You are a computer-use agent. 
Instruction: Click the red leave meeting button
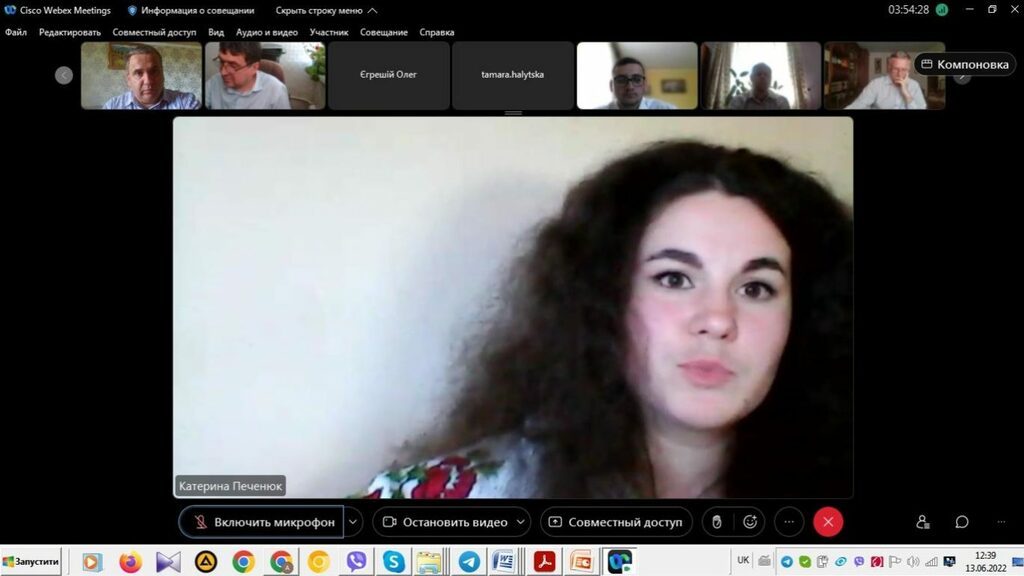pos(828,522)
